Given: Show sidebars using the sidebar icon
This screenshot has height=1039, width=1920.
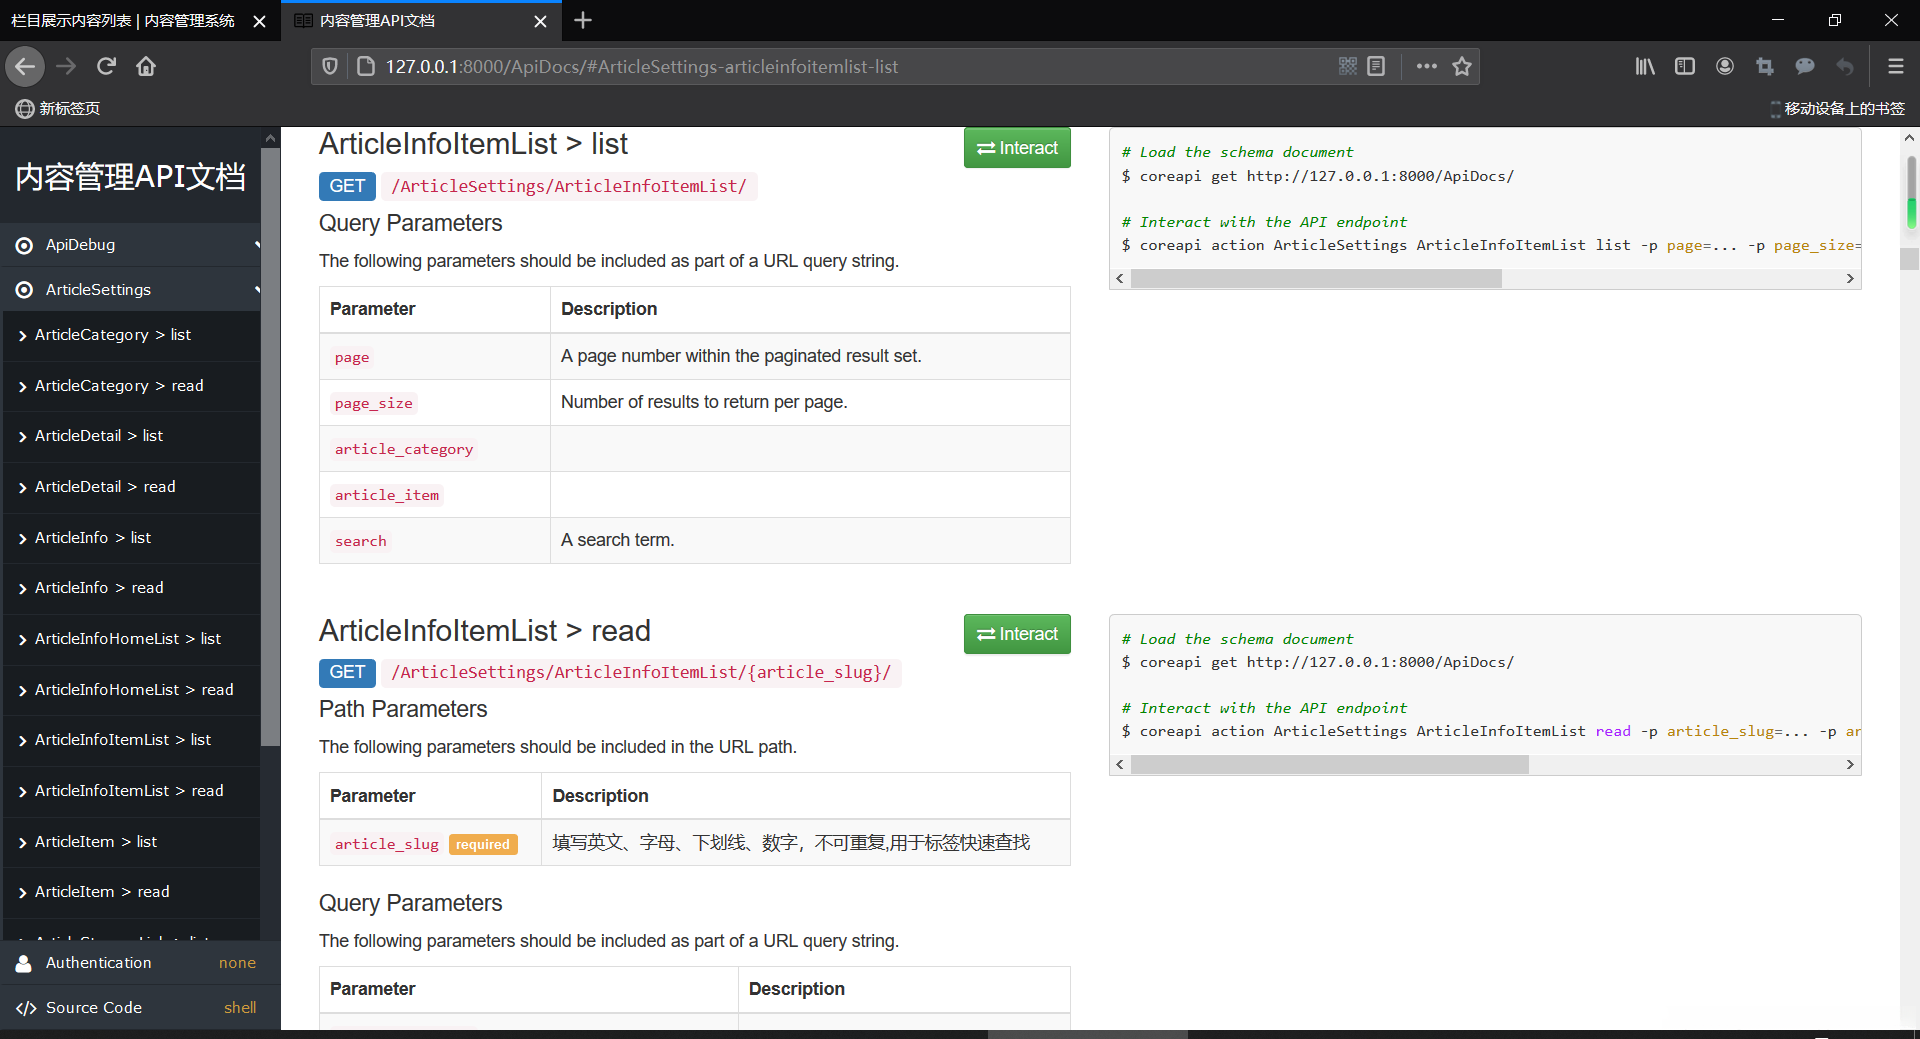Looking at the screenshot, I should [1684, 66].
